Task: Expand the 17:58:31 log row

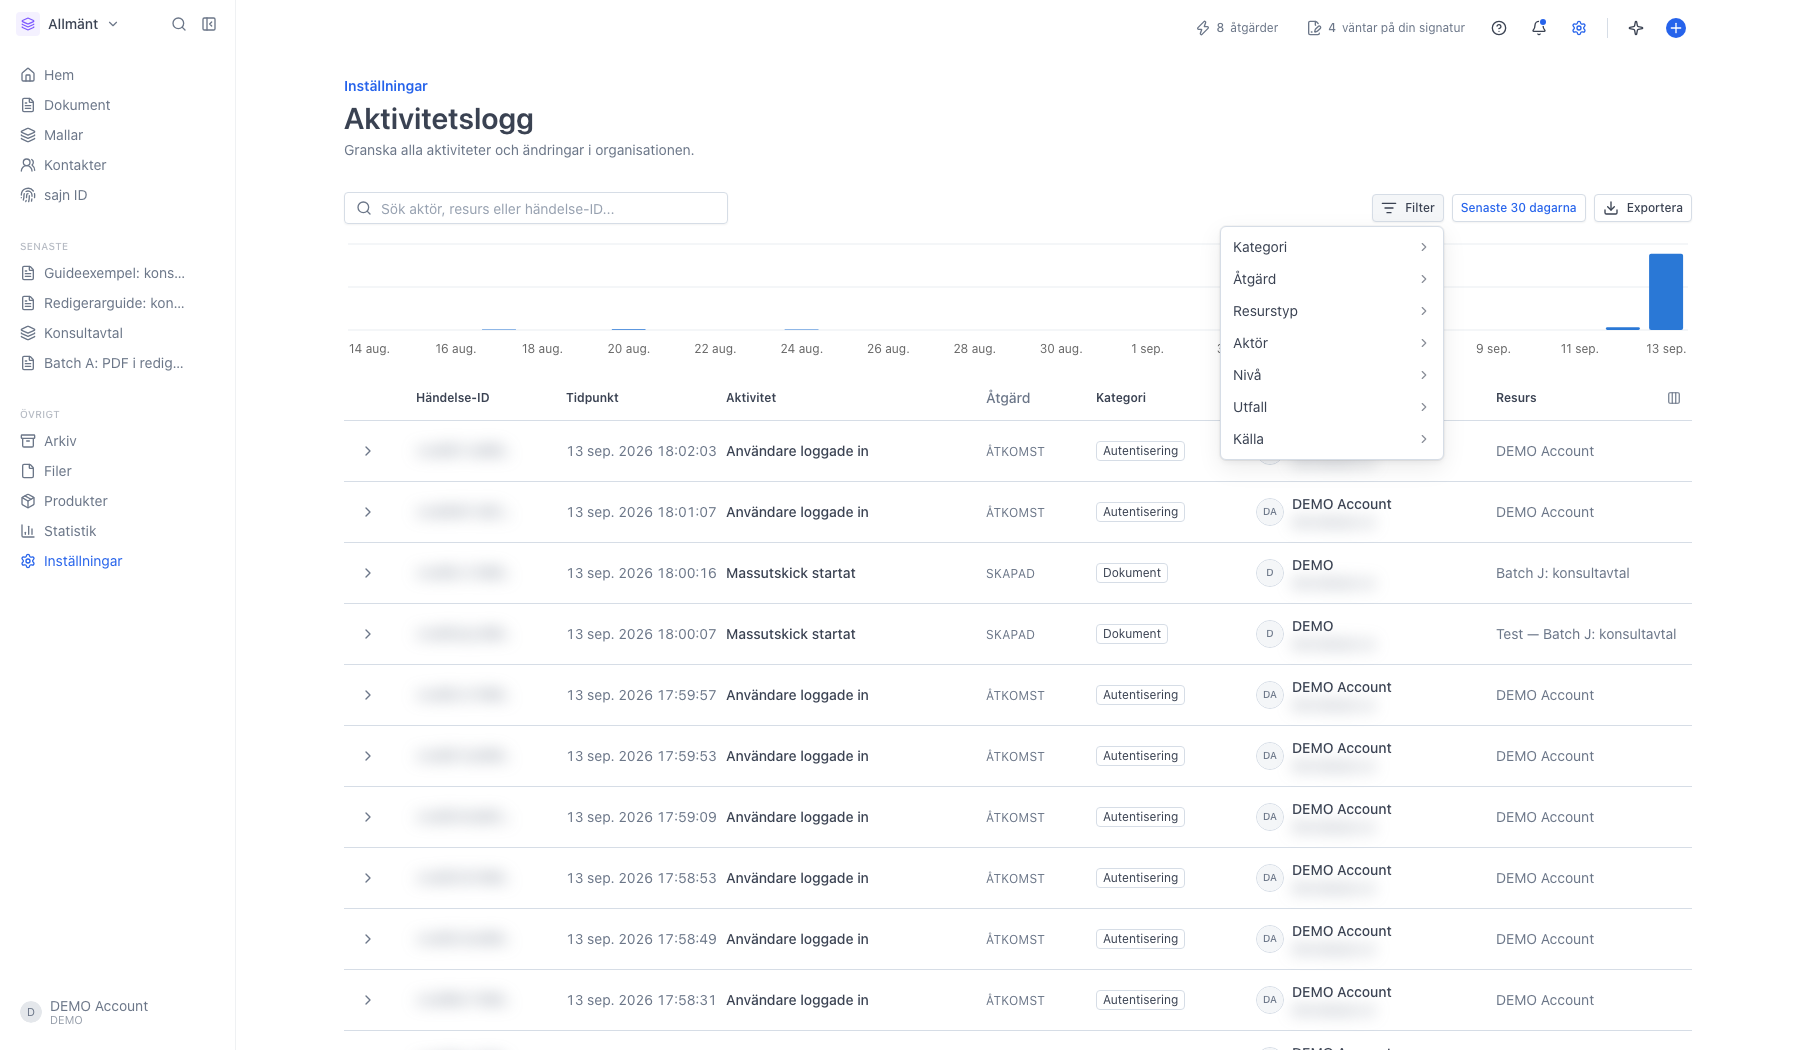Action: point(368,1000)
